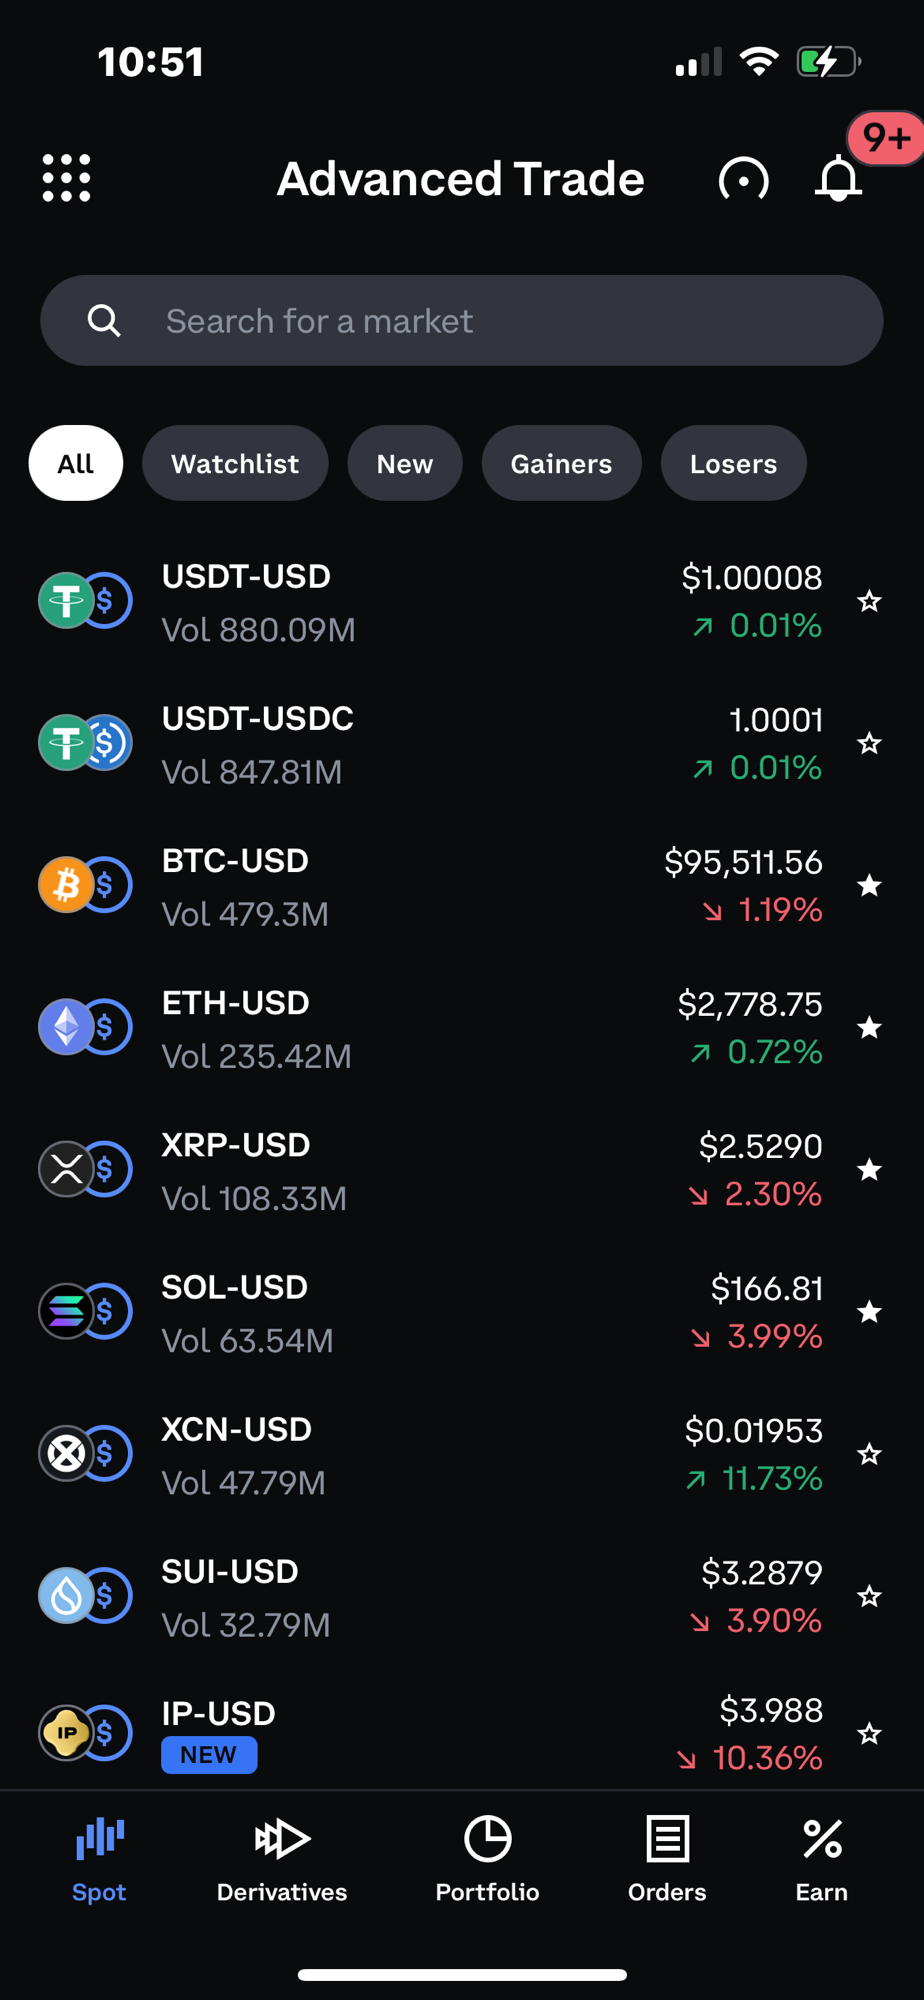
Task: Unstar BTC-USD from the watchlist
Action: (869, 885)
